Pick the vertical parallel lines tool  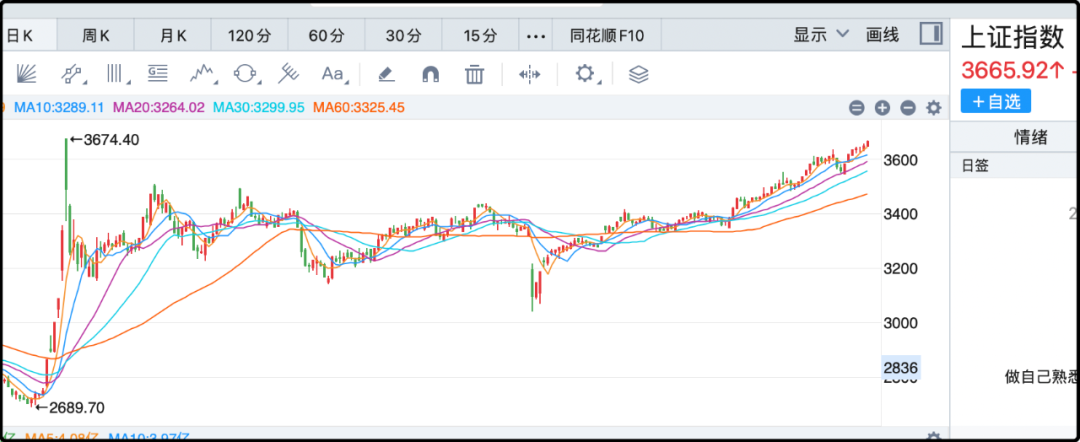[x=117, y=74]
